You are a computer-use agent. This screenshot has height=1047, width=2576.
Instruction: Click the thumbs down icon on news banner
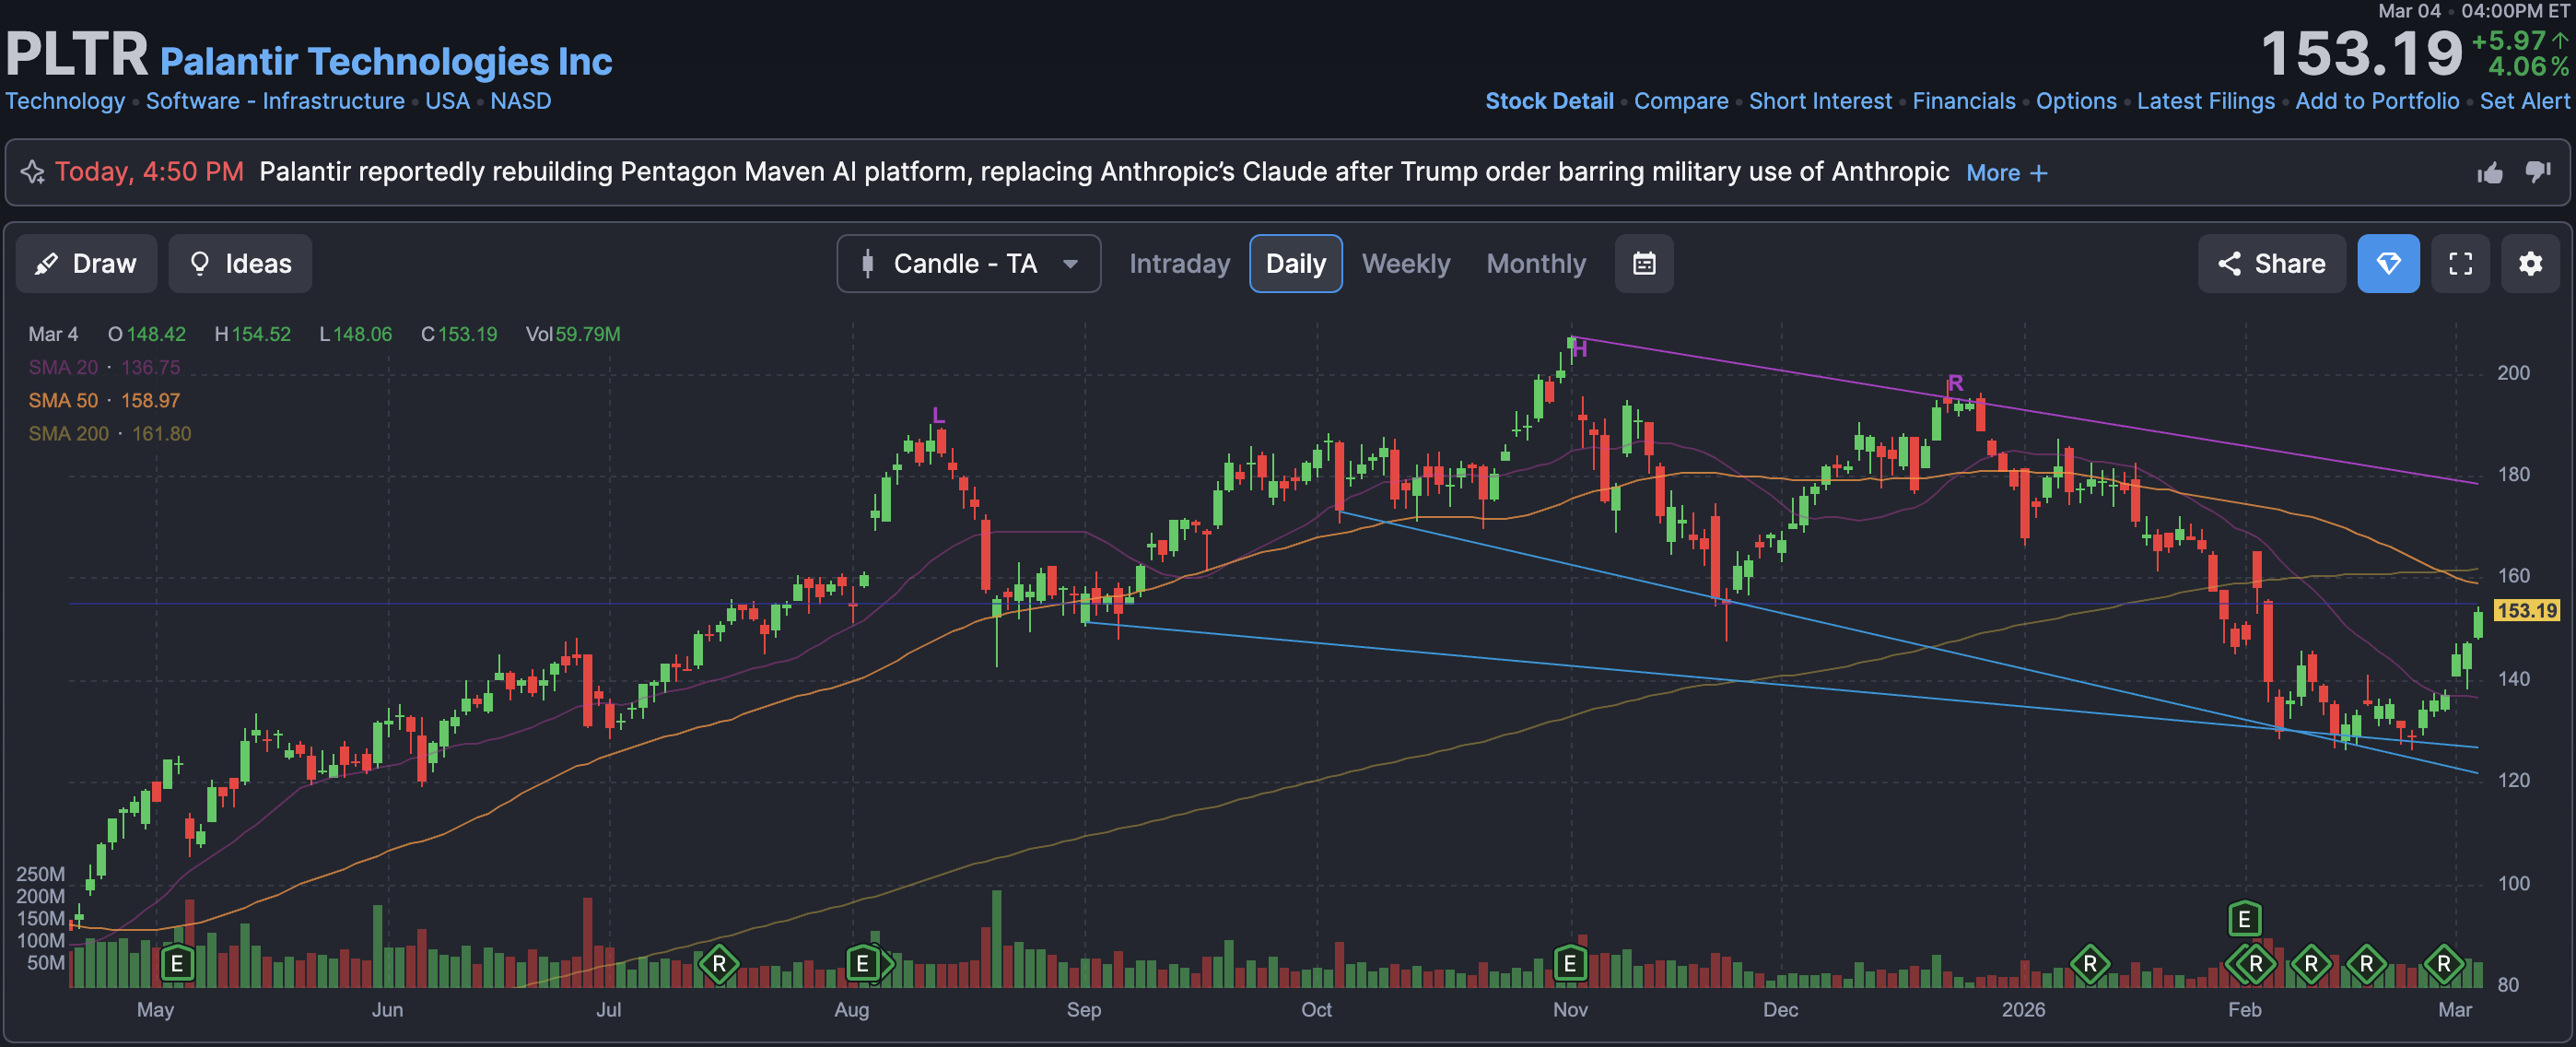coord(2538,173)
